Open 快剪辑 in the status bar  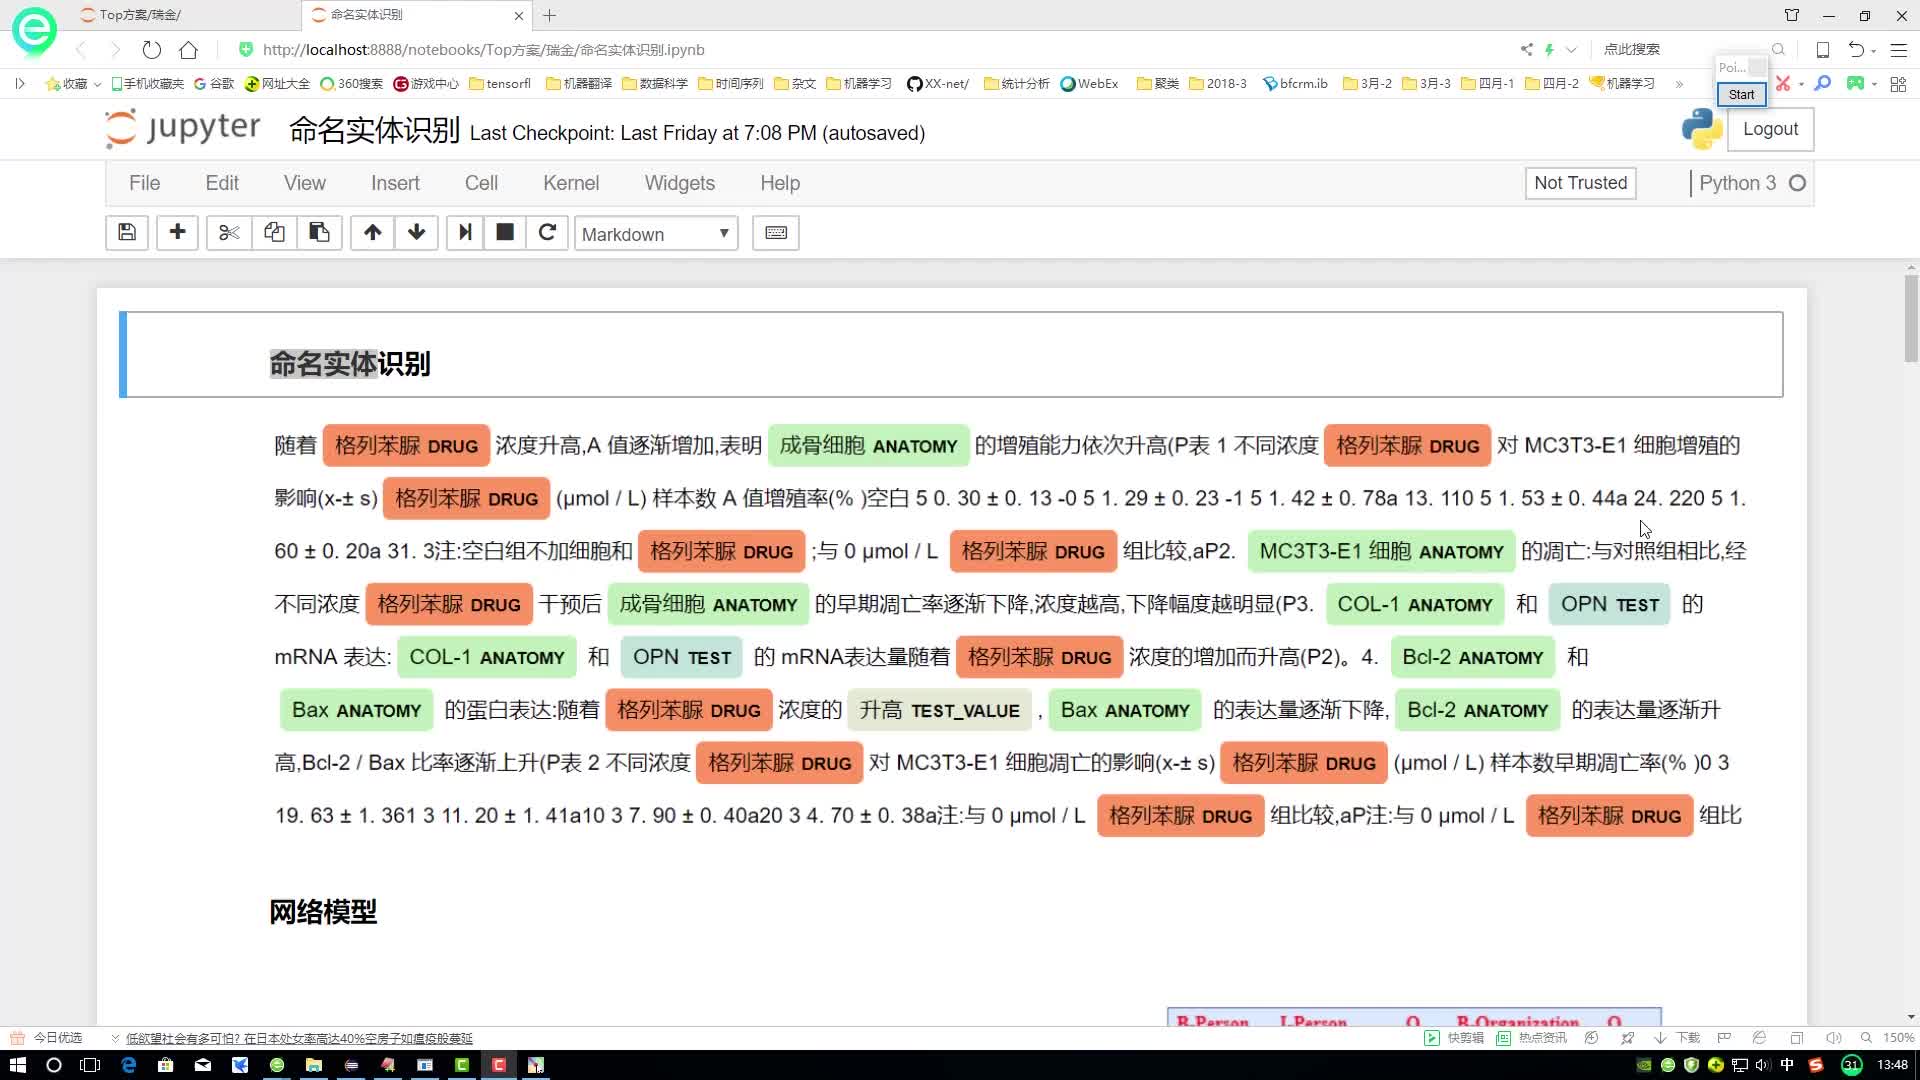(1455, 1038)
